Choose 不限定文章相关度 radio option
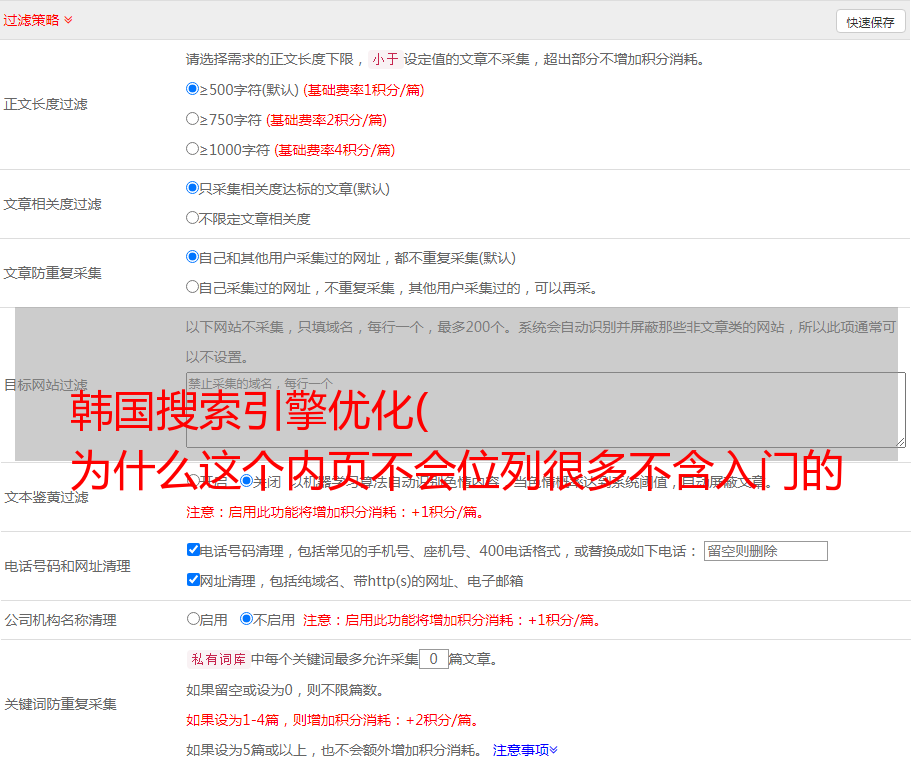The height and width of the screenshot is (768, 912). (x=193, y=218)
